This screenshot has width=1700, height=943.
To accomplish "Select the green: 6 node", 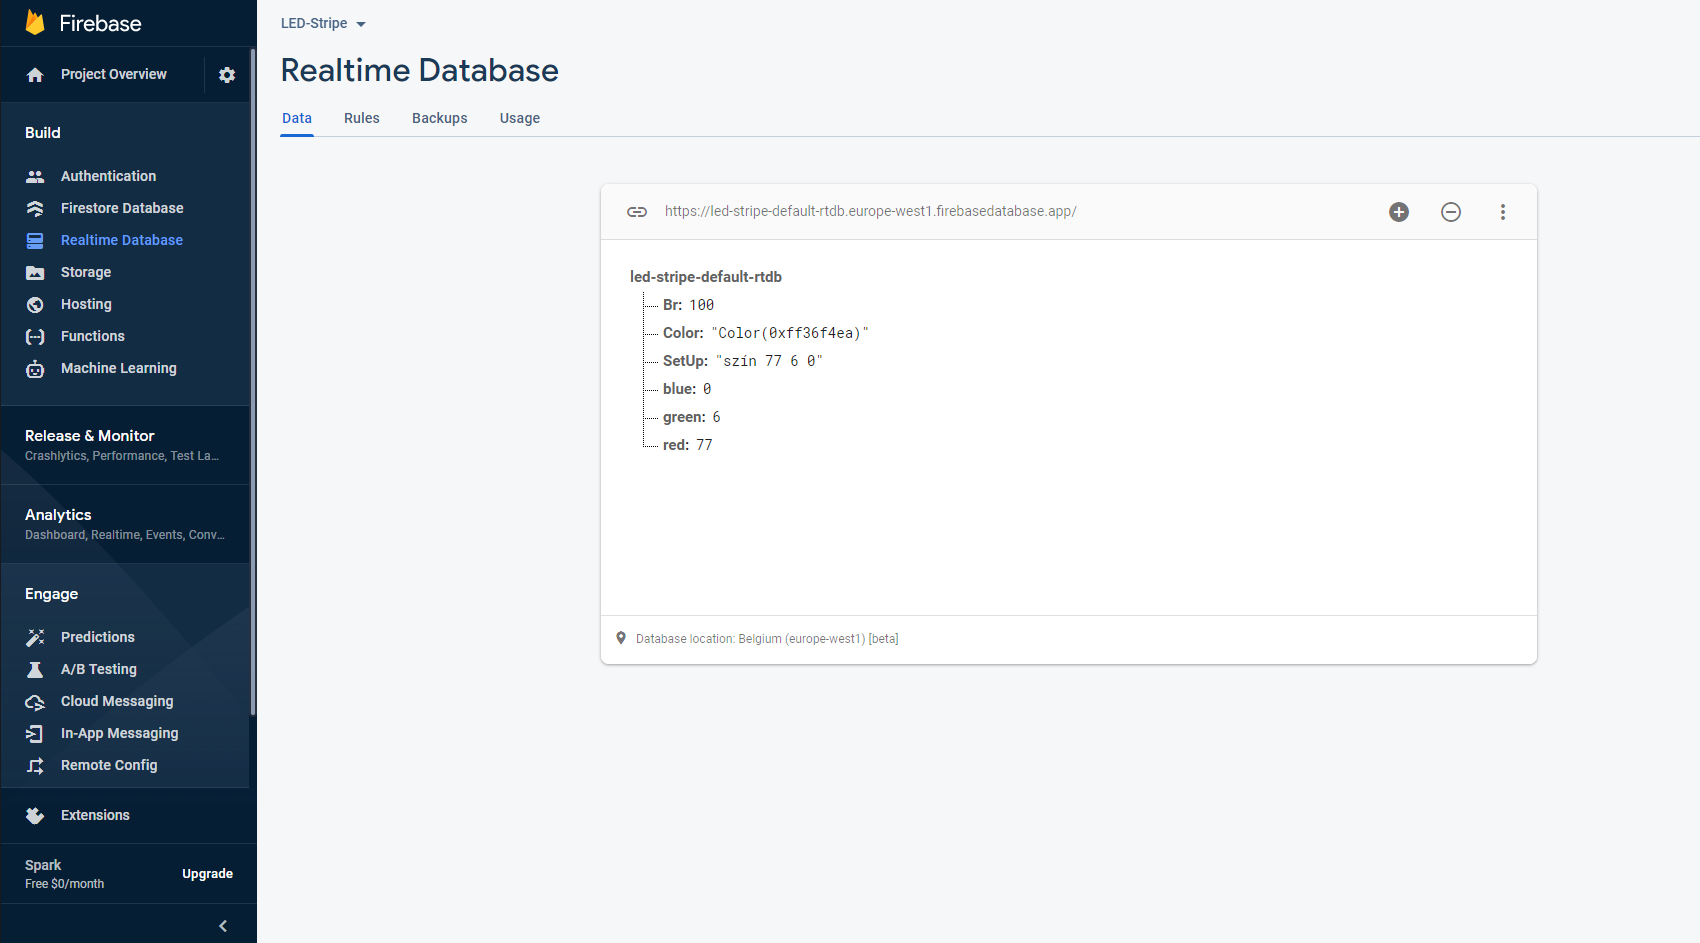I will (691, 417).
